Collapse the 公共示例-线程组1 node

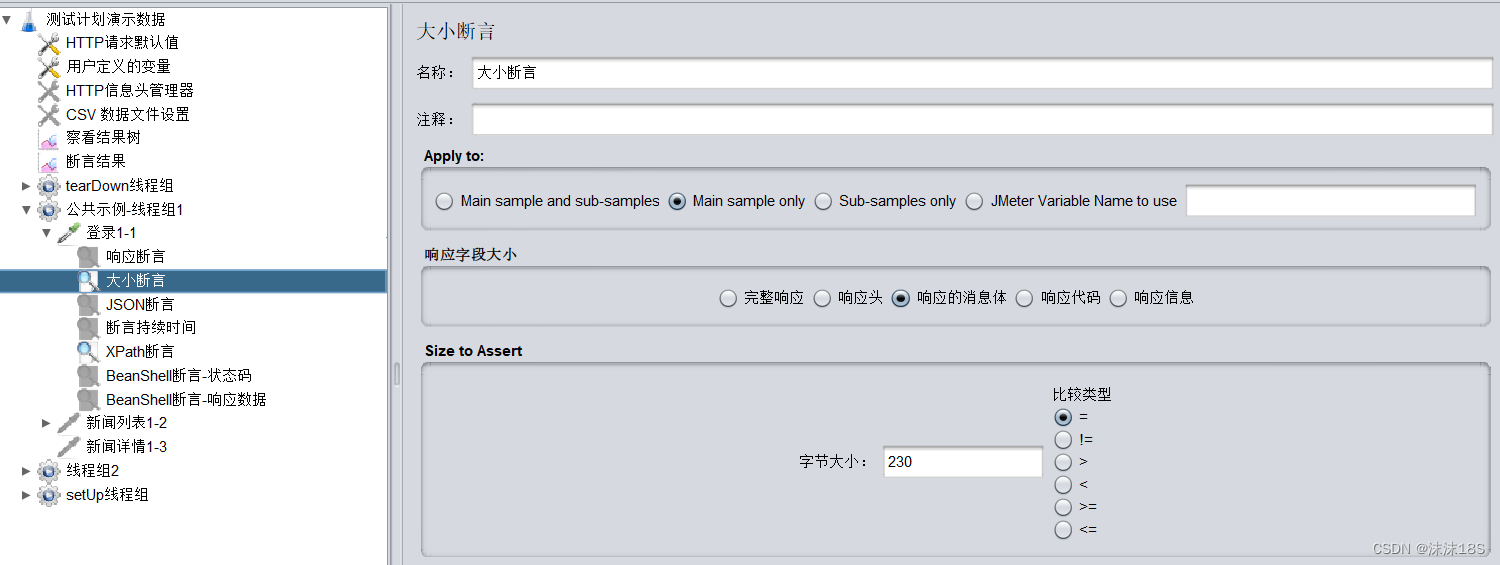26,210
